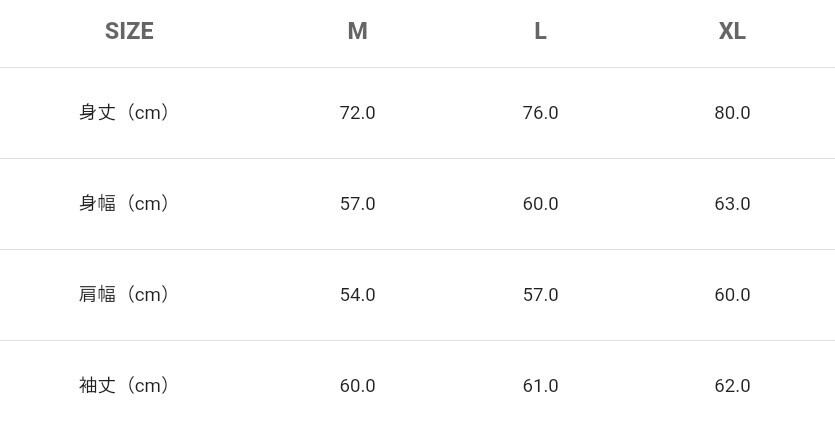This screenshot has width=835, height=428.
Task: Click the 80.0 body length value
Action: (x=732, y=113)
